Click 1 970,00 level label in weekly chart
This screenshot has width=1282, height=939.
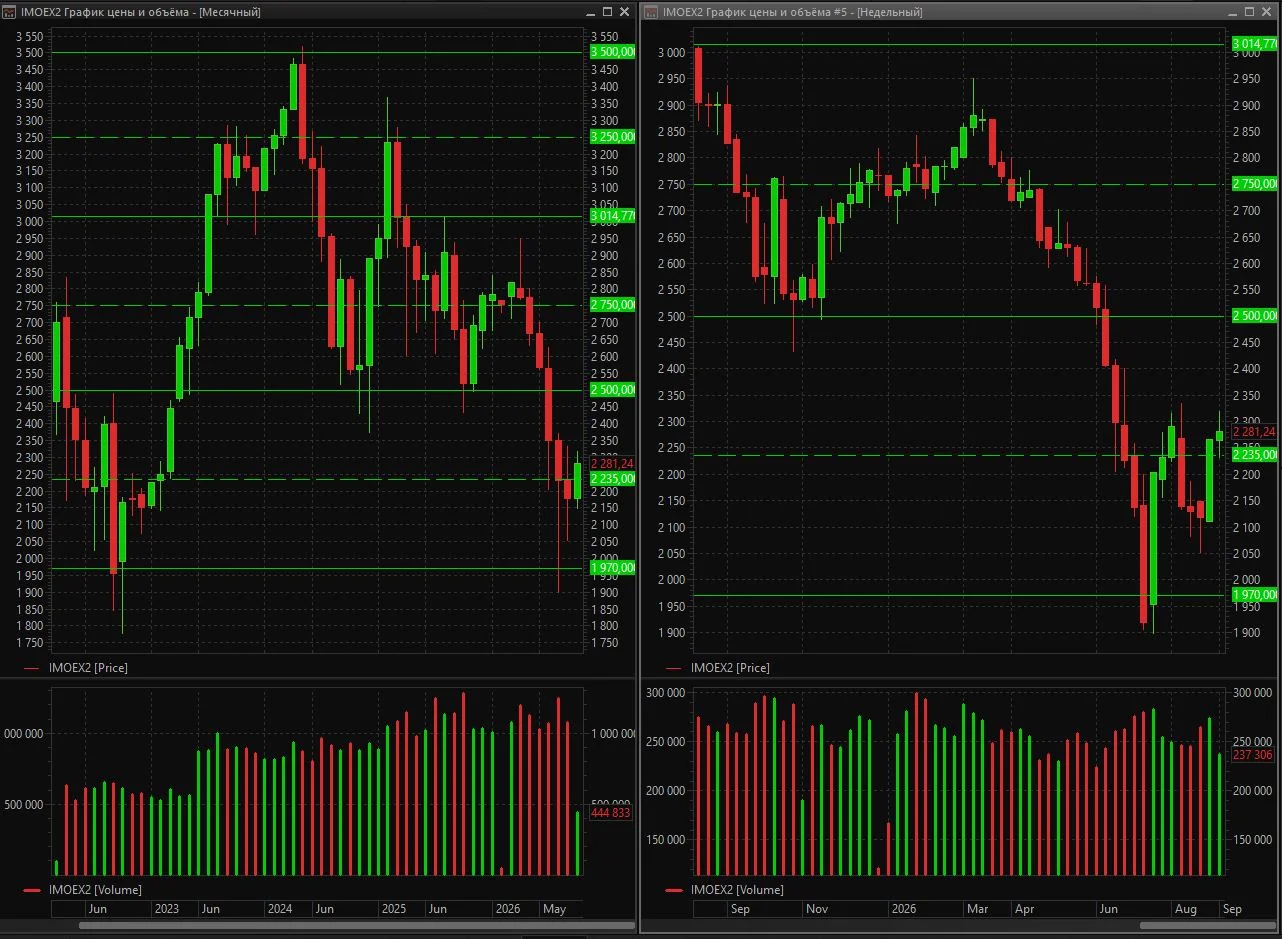click(1254, 595)
